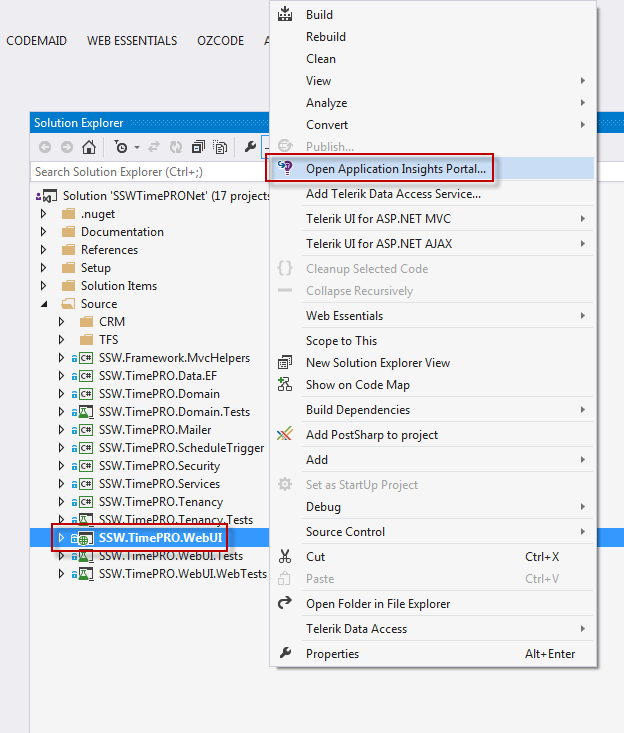This screenshot has width=624, height=733.
Task: Click the Build icon in context menu
Action: pyautogui.click(x=285, y=15)
